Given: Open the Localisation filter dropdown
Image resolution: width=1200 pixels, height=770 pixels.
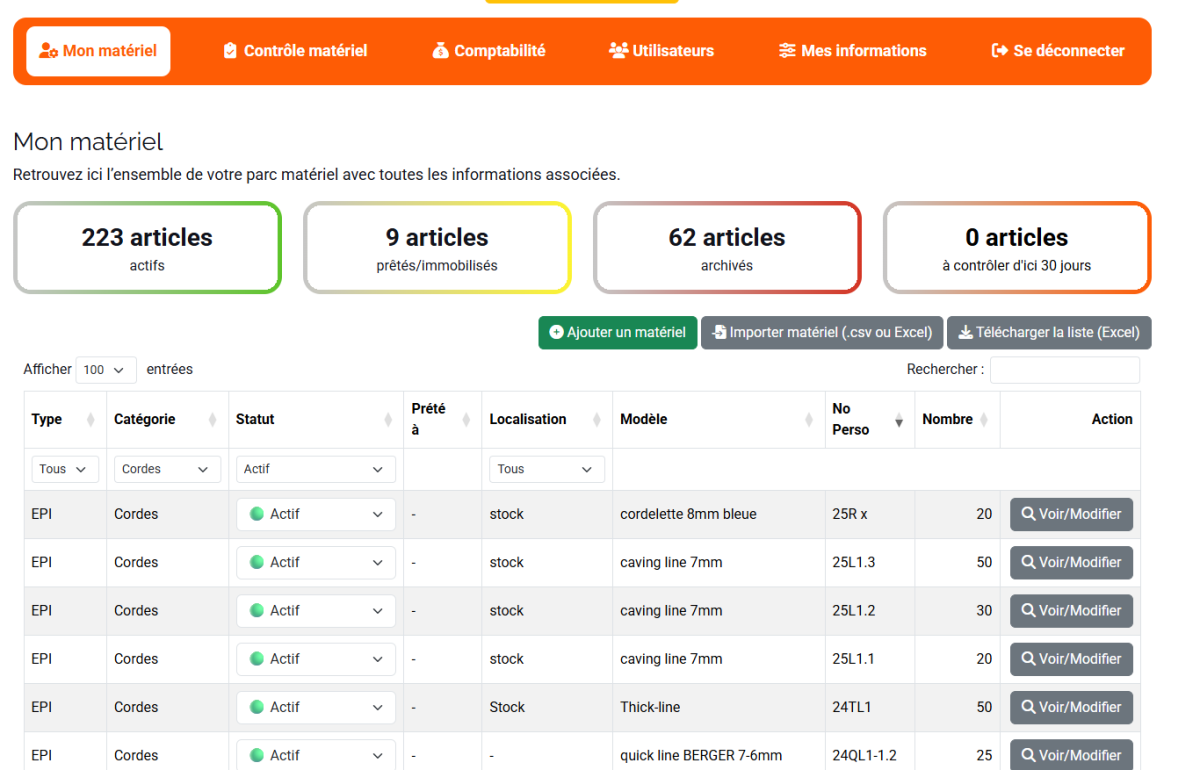Looking at the screenshot, I should pos(546,469).
